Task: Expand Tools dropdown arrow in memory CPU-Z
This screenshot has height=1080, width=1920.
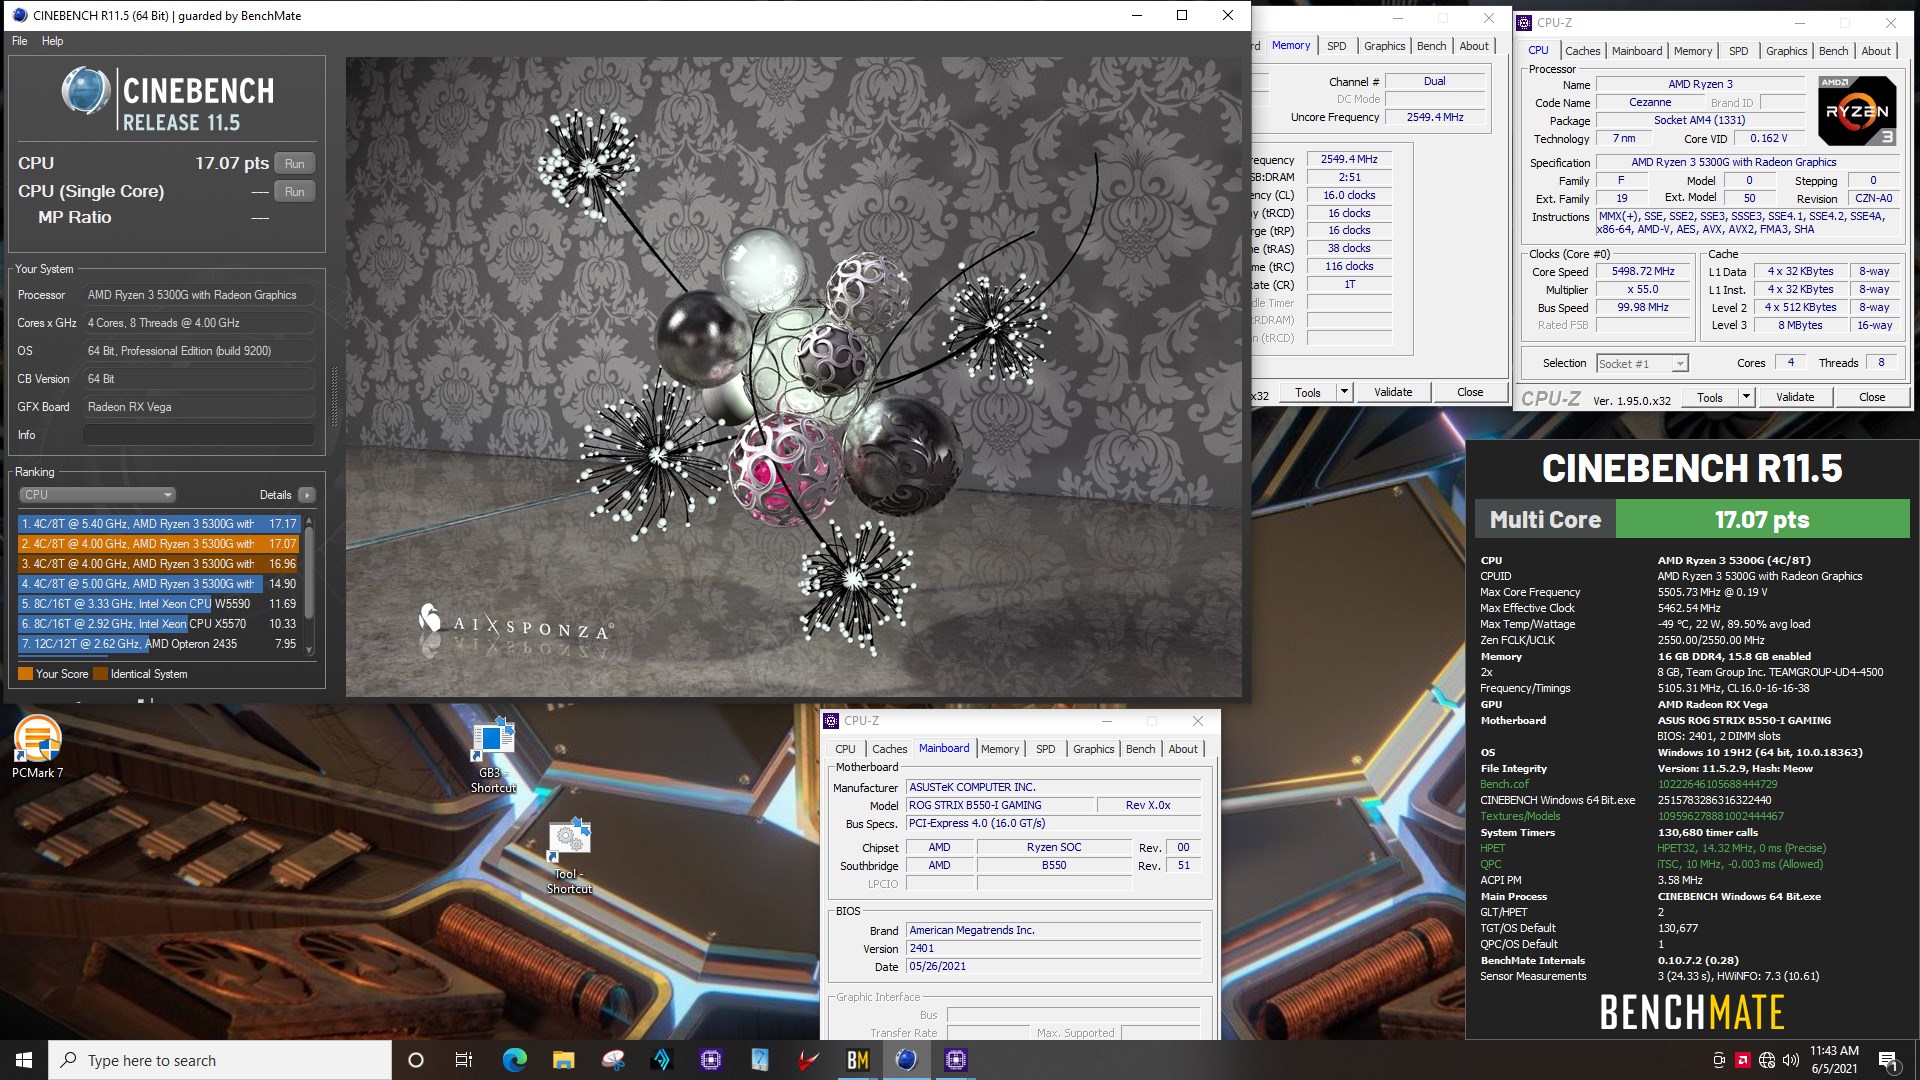Action: tap(1344, 392)
